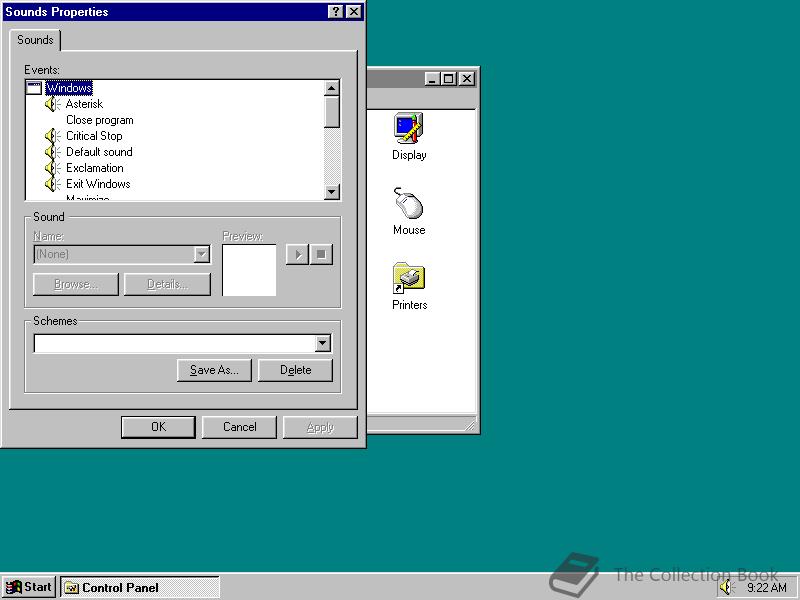Click the Control Panel taskbar button
Viewport: 800px width, 600px height.
coord(140,587)
